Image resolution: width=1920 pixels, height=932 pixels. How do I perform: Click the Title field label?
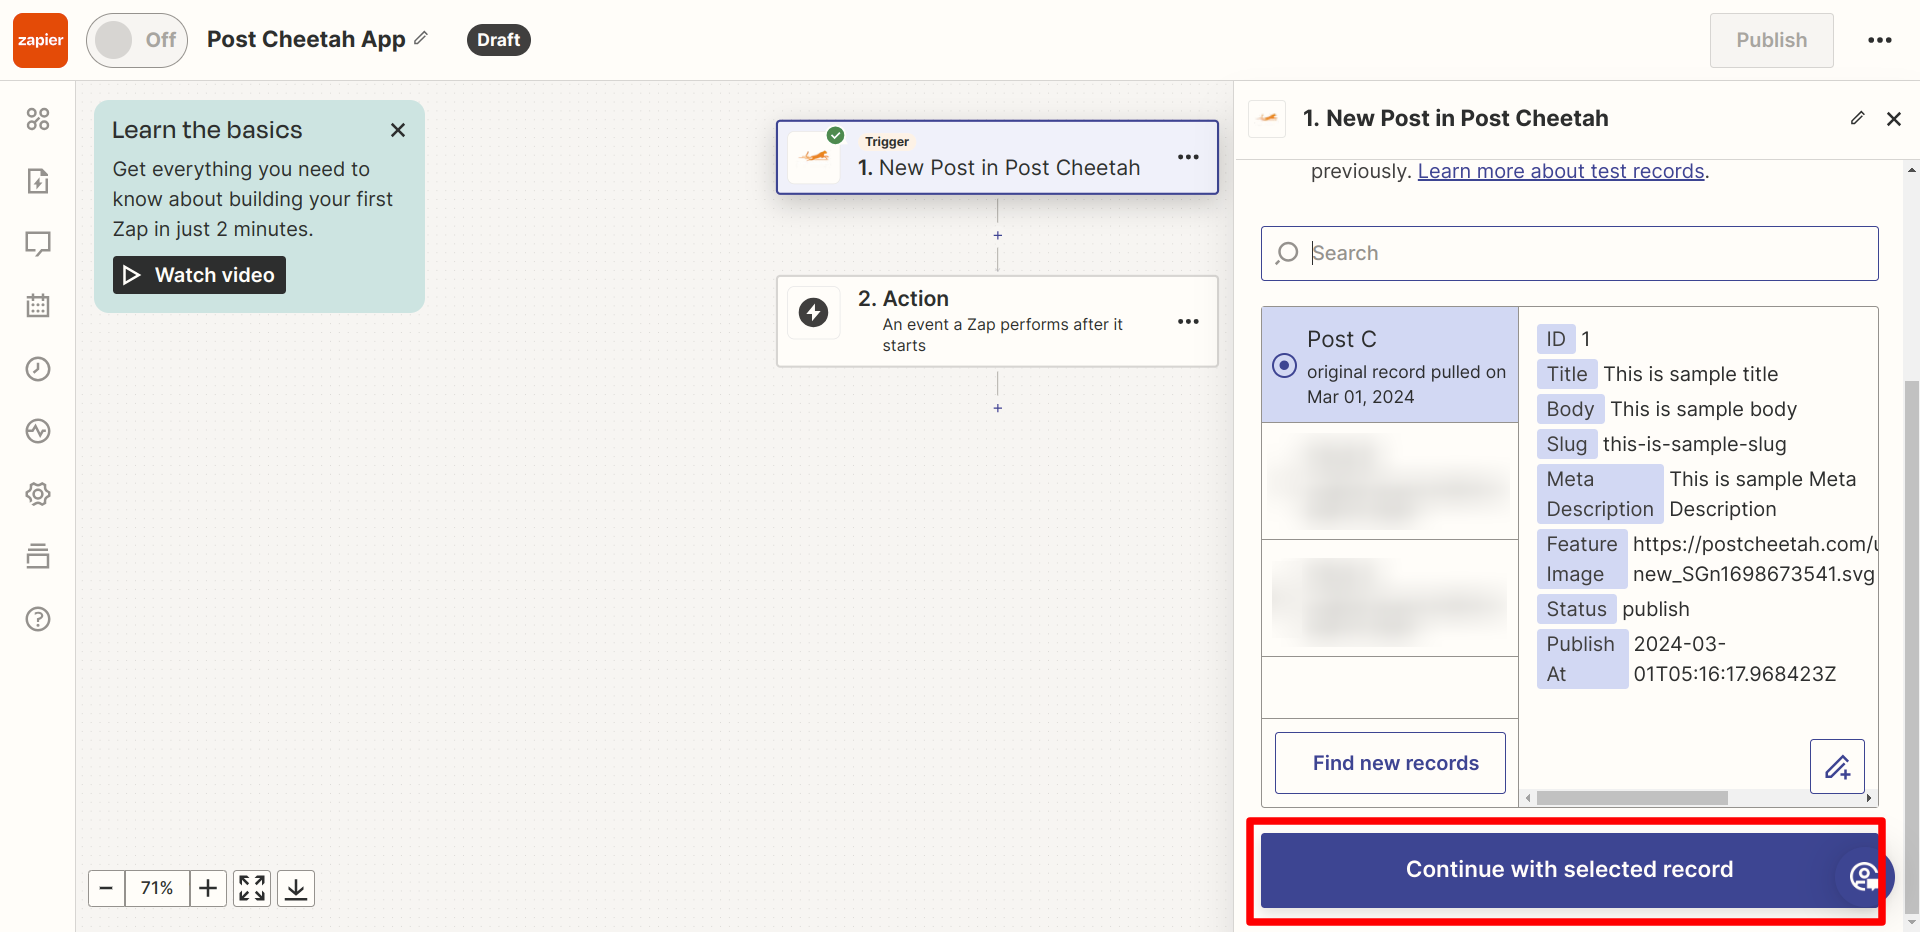point(1567,374)
